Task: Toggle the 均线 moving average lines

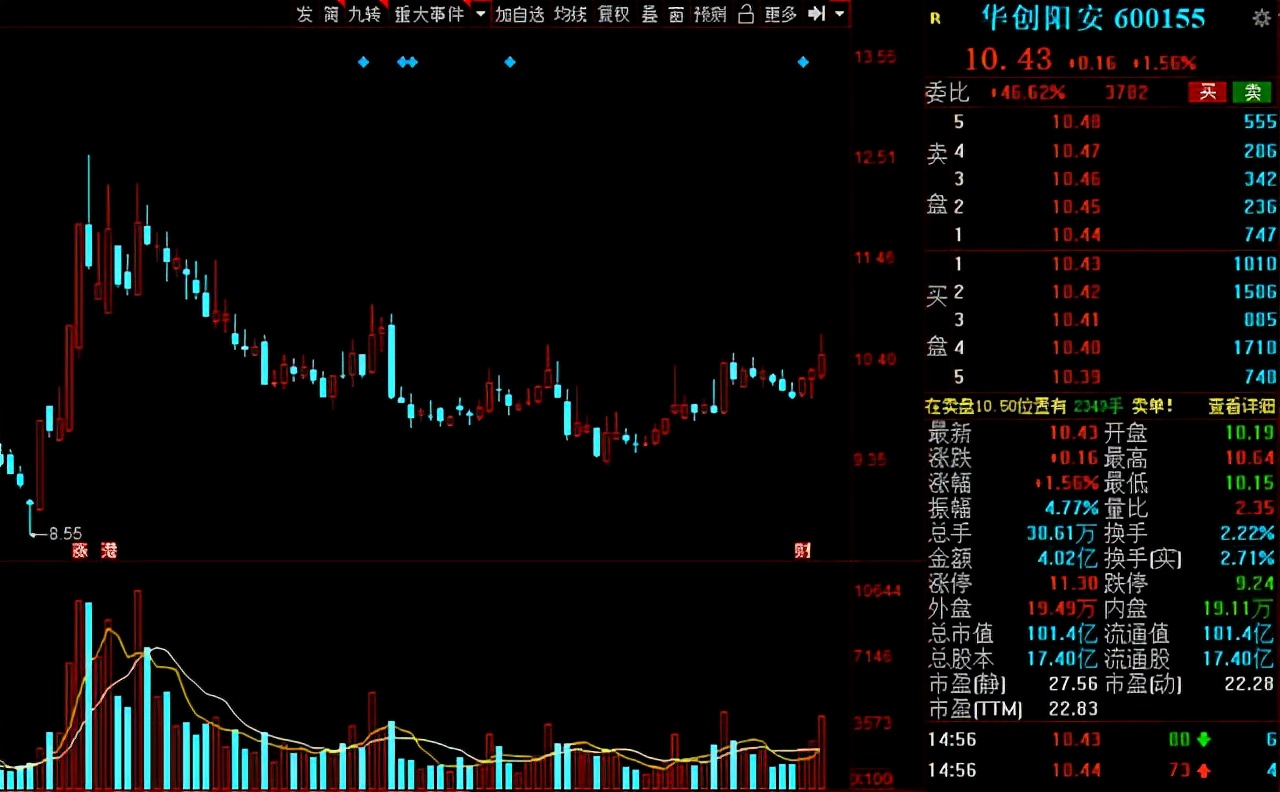Action: (570, 14)
